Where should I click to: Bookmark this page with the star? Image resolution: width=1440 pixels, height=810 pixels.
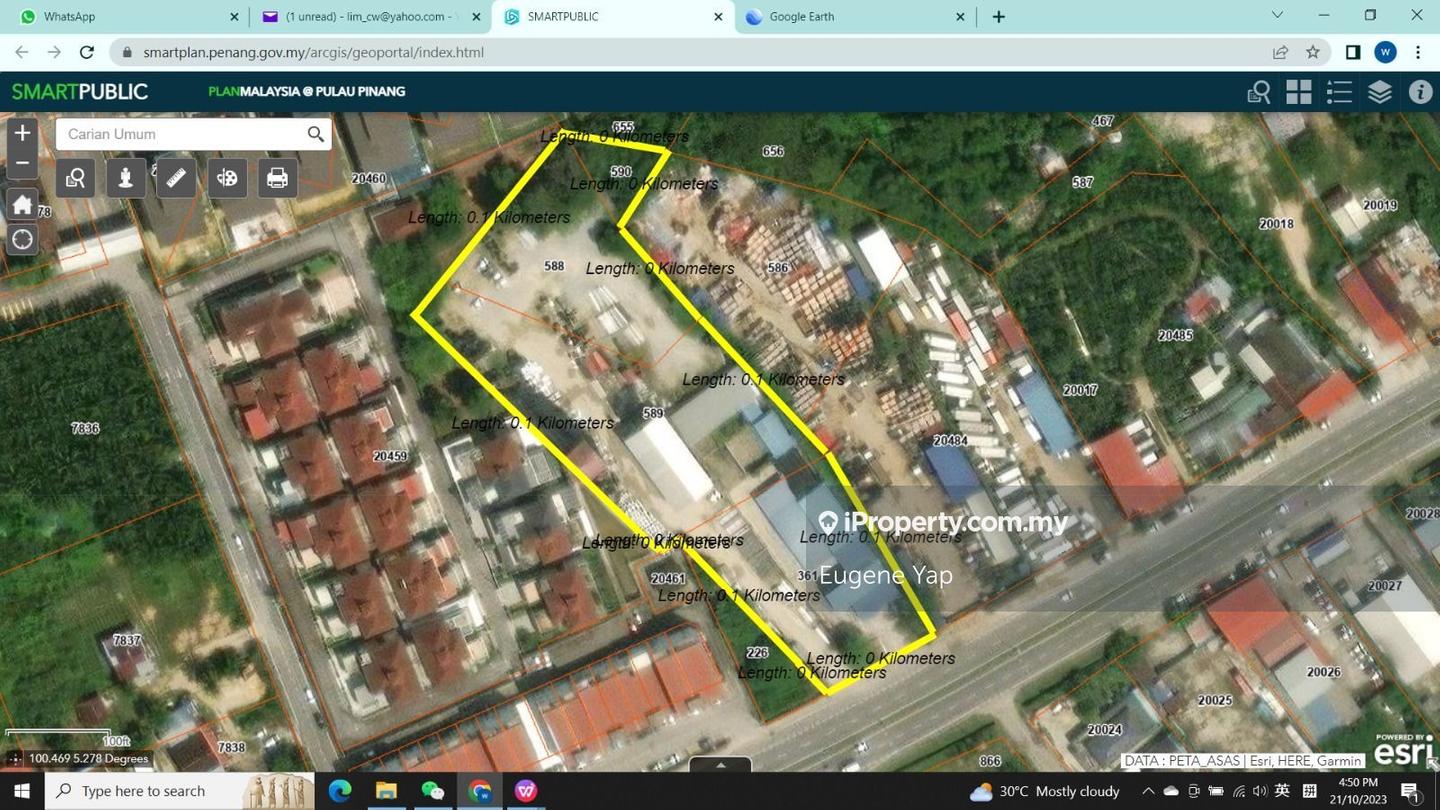[1313, 52]
